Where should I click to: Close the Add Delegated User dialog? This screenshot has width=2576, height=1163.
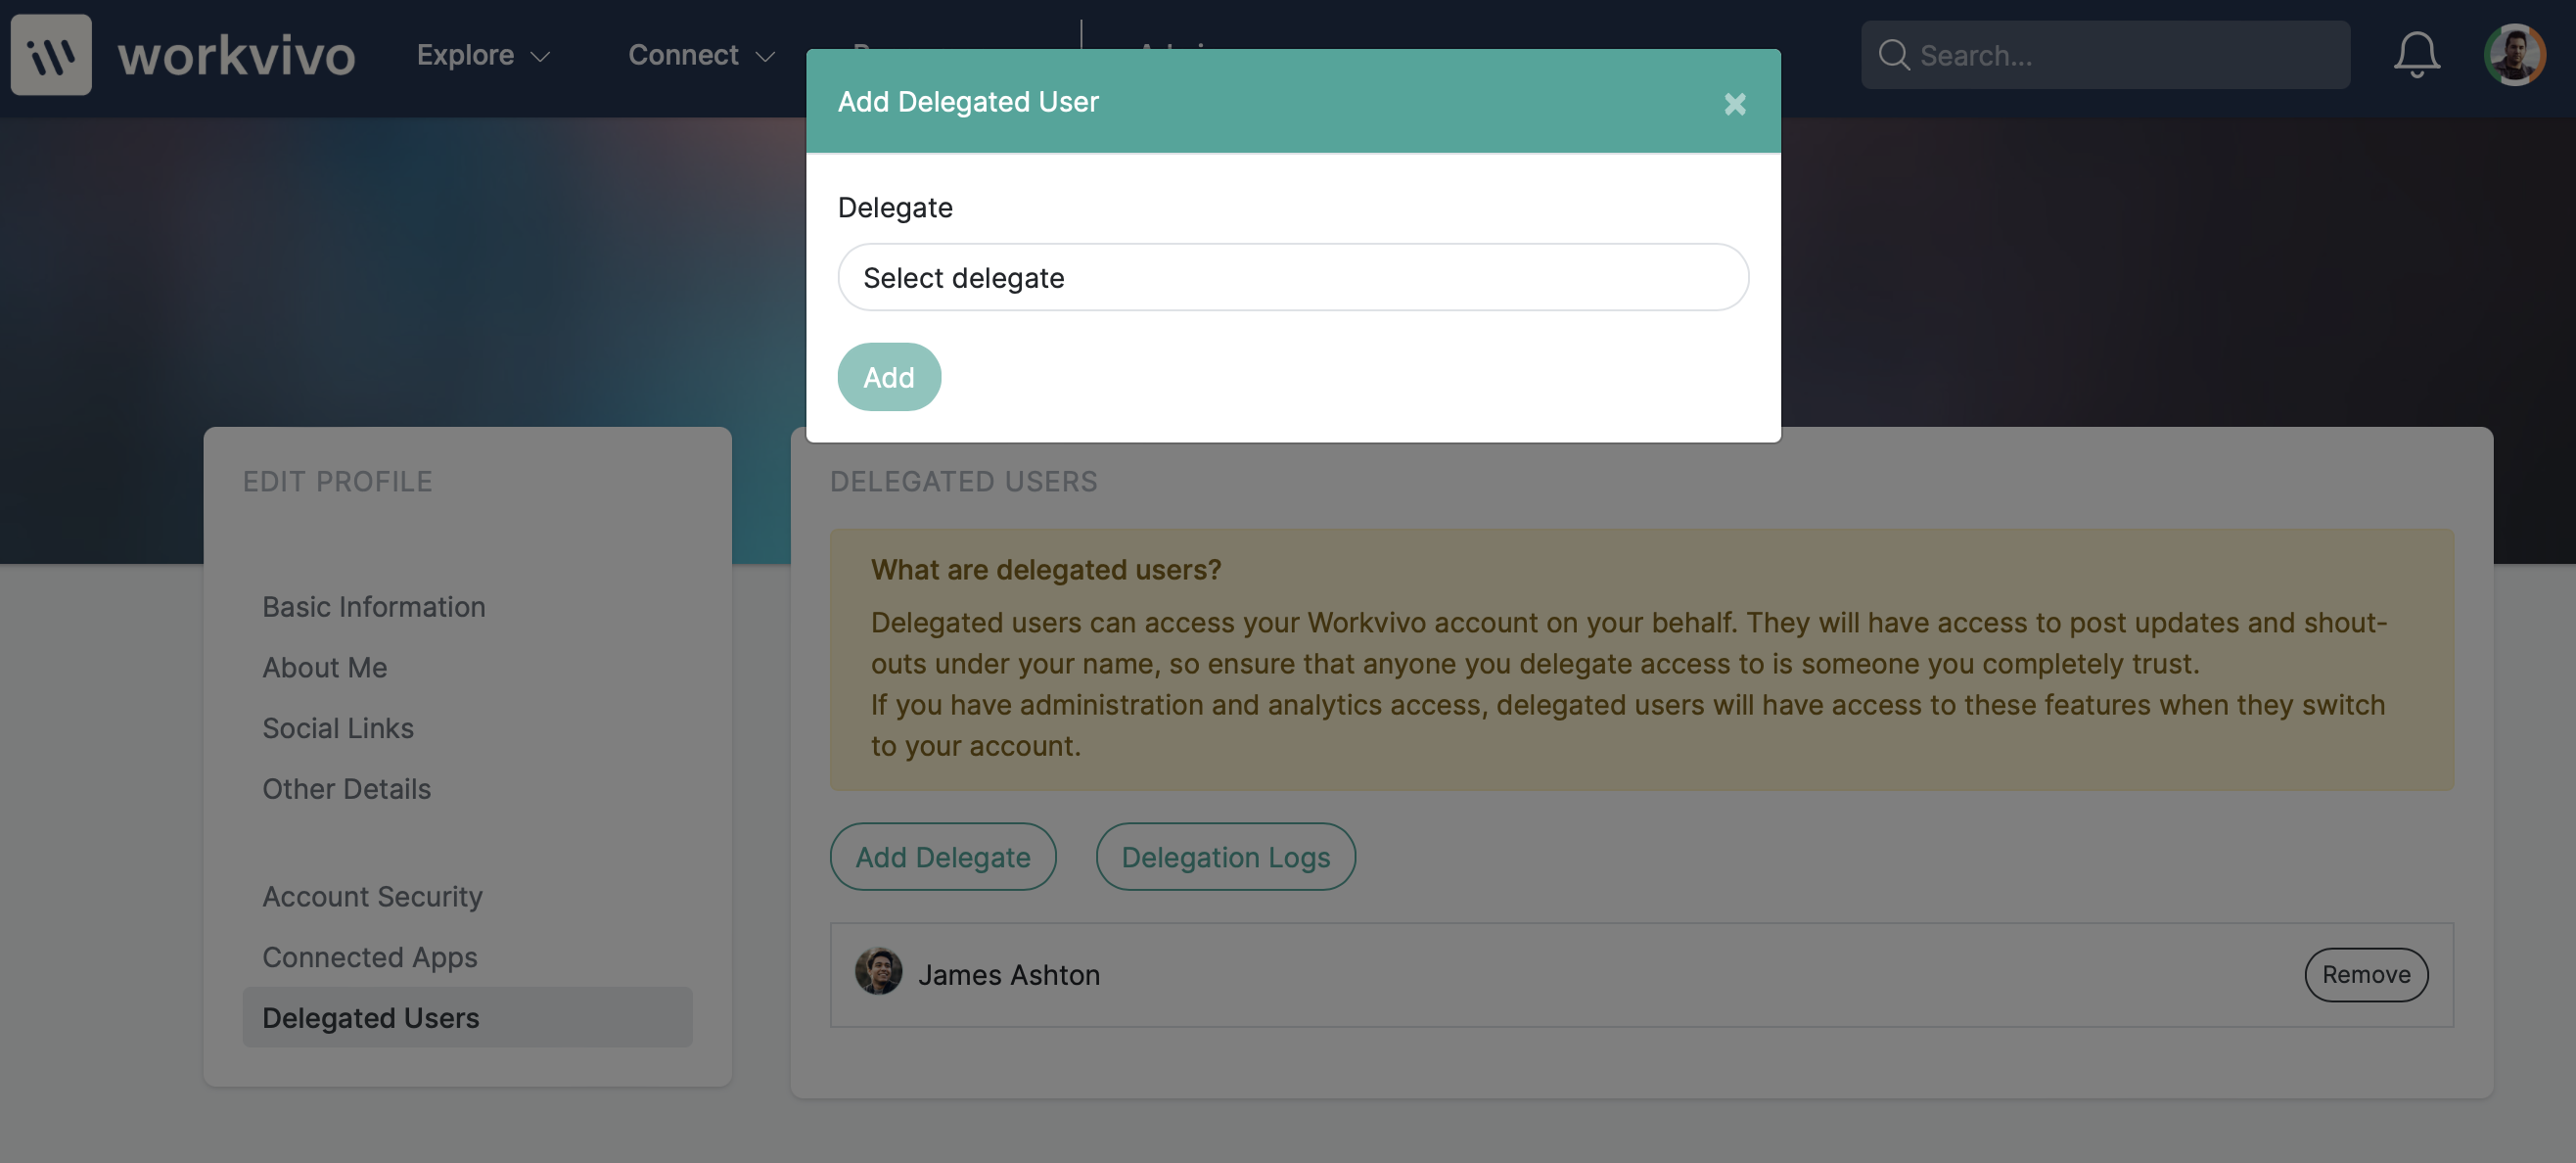click(x=1734, y=103)
